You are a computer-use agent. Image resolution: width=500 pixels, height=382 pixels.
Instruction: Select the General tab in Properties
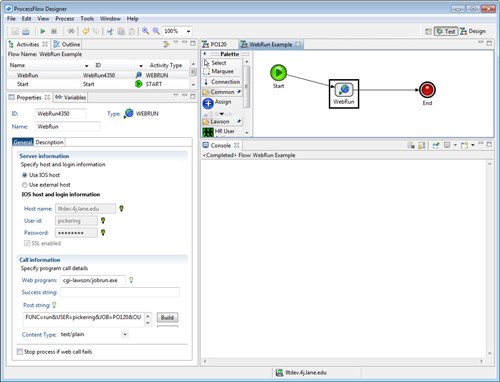tap(23, 142)
